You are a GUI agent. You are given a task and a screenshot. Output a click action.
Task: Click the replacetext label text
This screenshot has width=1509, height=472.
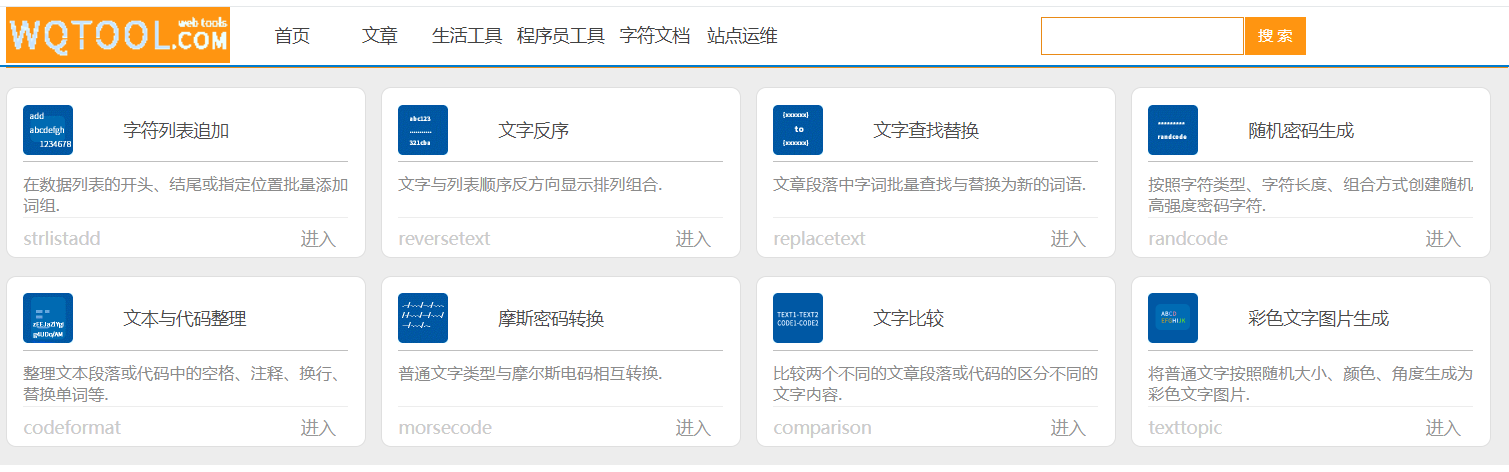pos(819,239)
